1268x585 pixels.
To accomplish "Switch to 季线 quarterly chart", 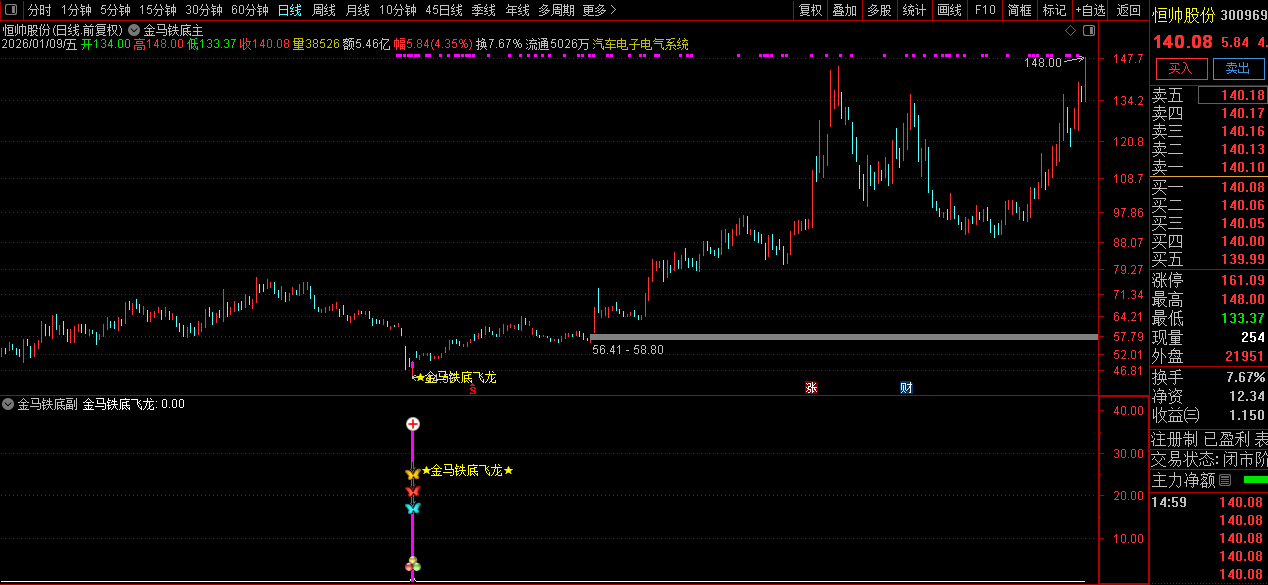I will 484,10.
